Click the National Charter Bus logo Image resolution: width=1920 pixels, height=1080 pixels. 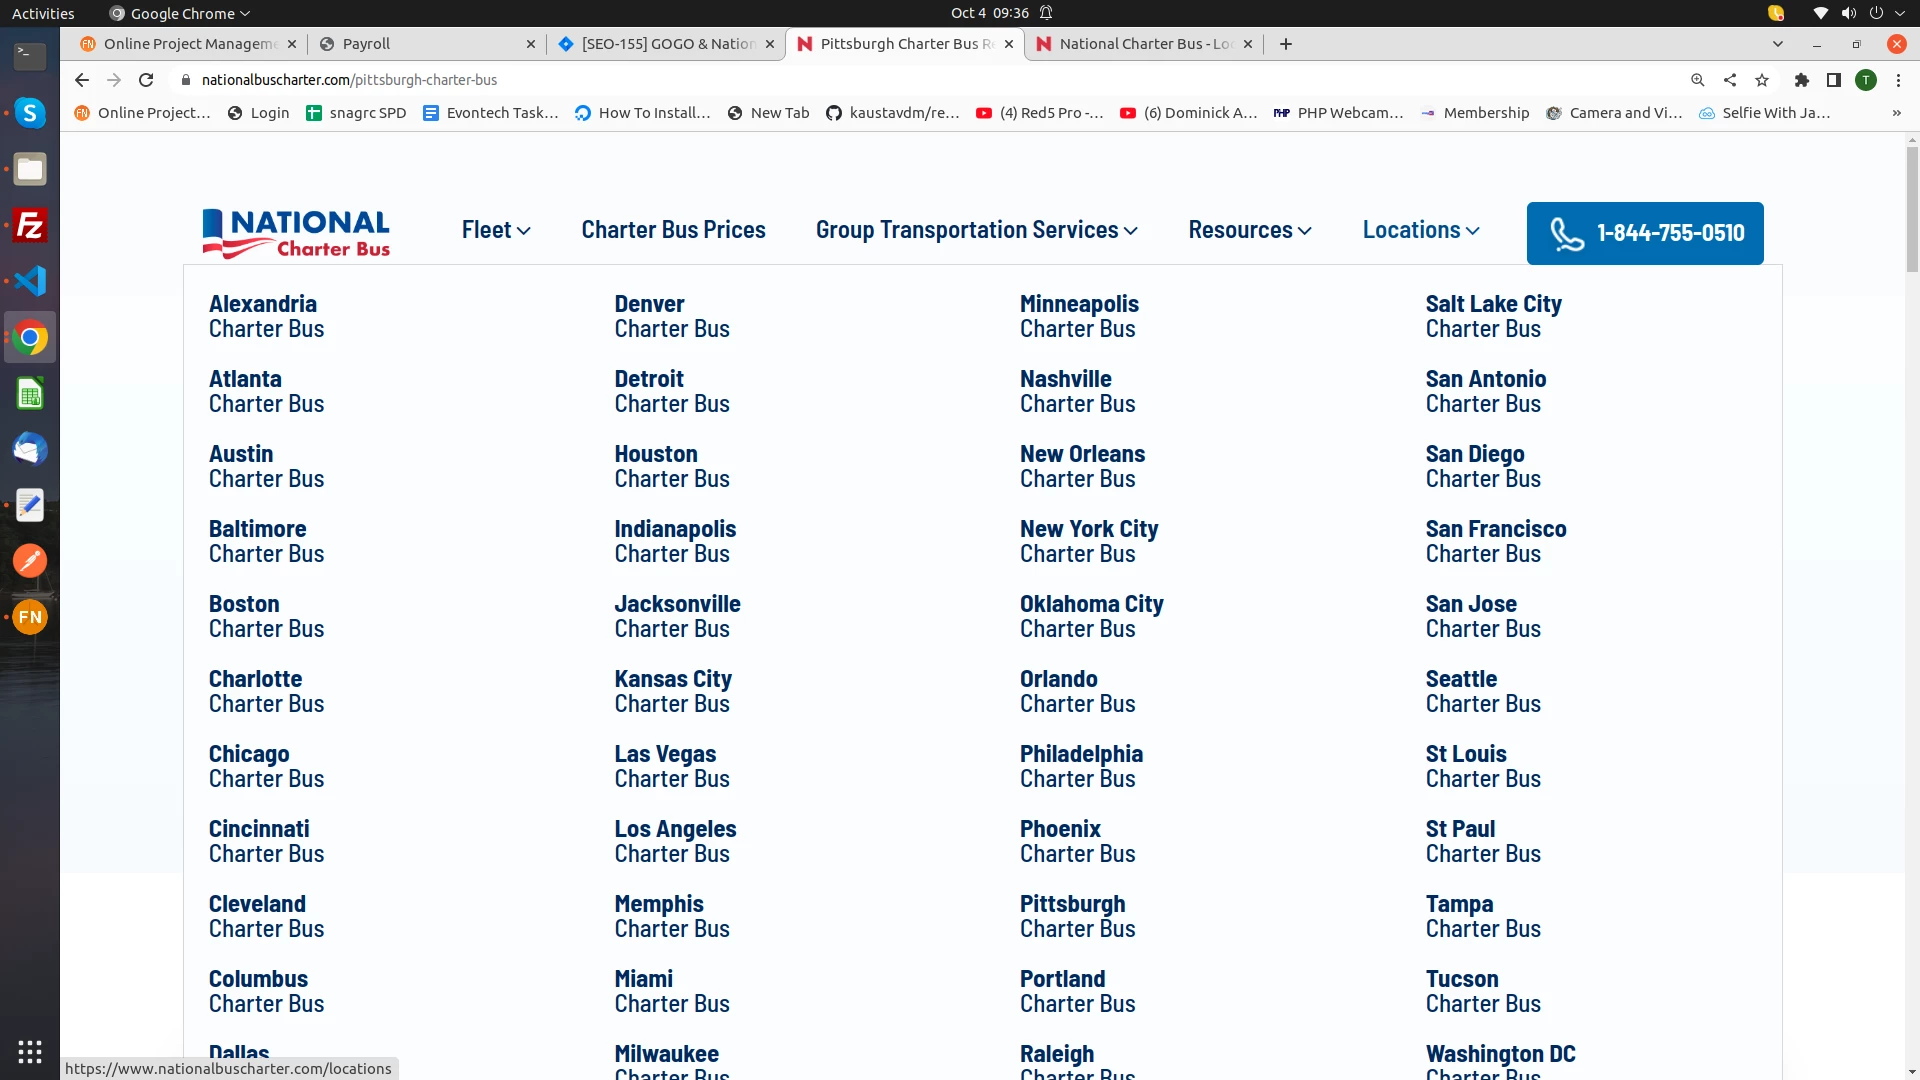tap(296, 233)
